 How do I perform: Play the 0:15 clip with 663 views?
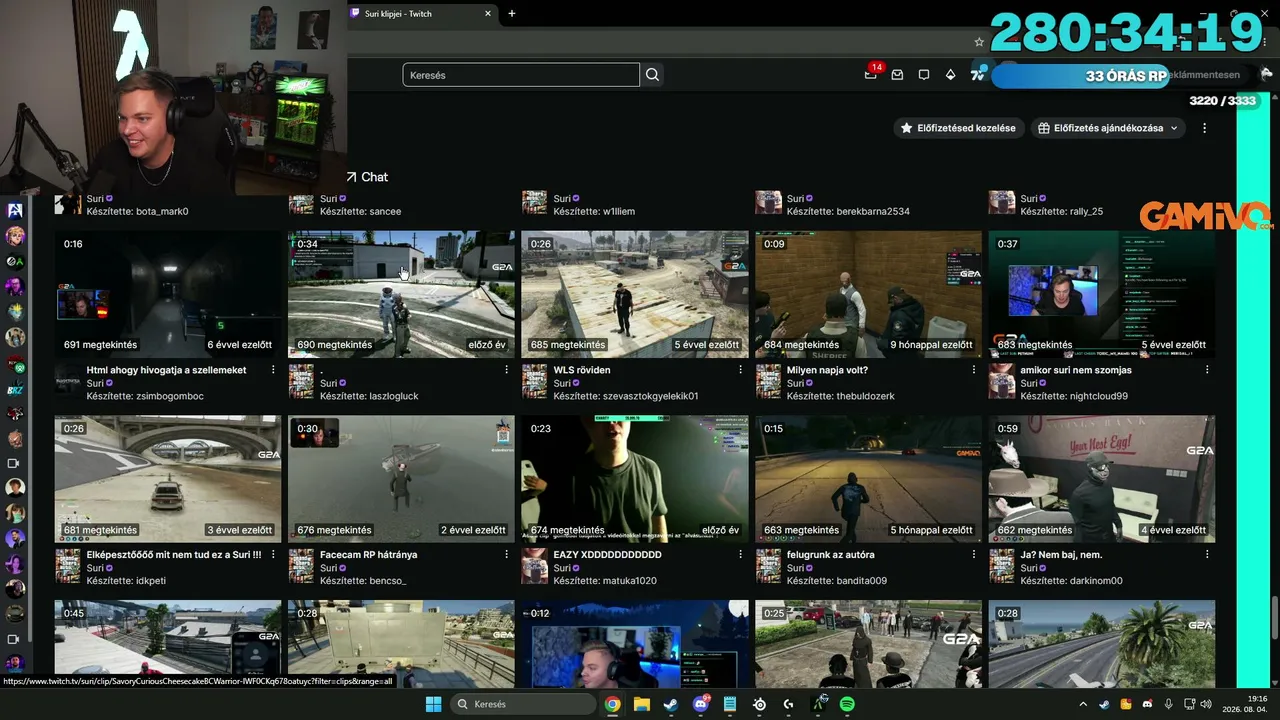[868, 479]
